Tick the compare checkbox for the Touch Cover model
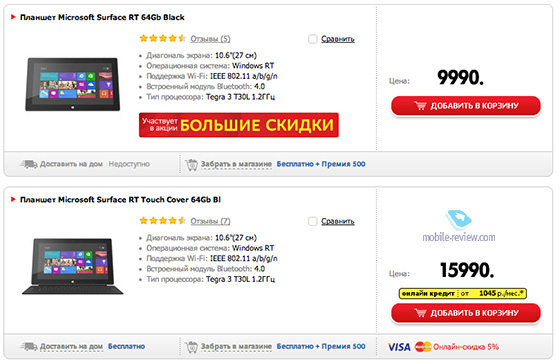The image size is (560, 364). coord(312,221)
